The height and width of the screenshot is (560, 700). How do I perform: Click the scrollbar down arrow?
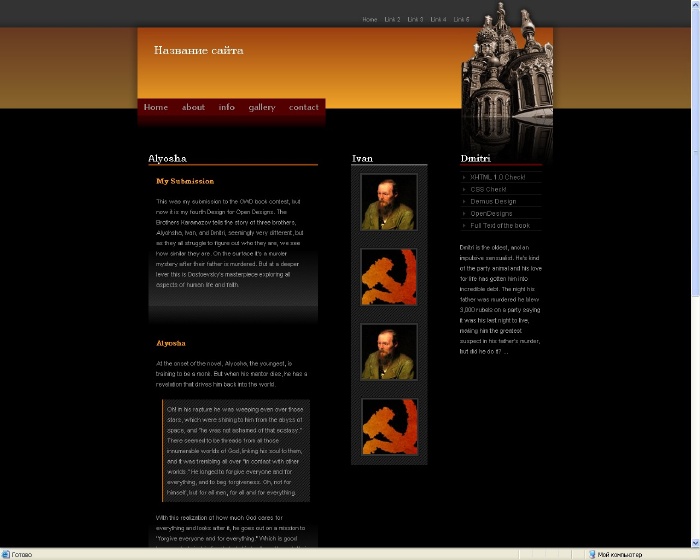coord(696,543)
